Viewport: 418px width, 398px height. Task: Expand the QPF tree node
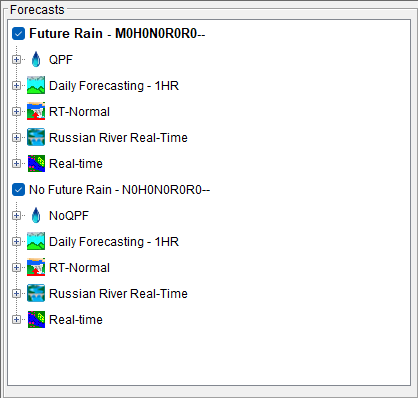click(x=16, y=60)
